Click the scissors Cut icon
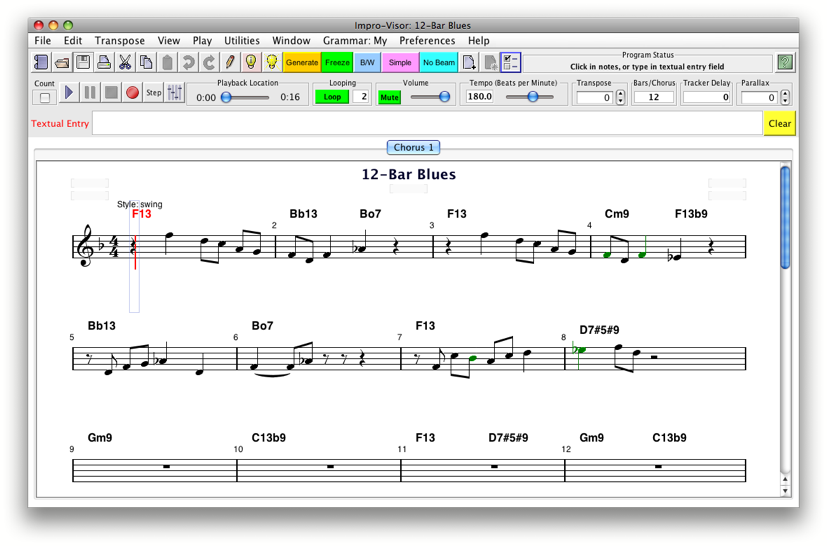The image size is (827, 546). (x=125, y=63)
